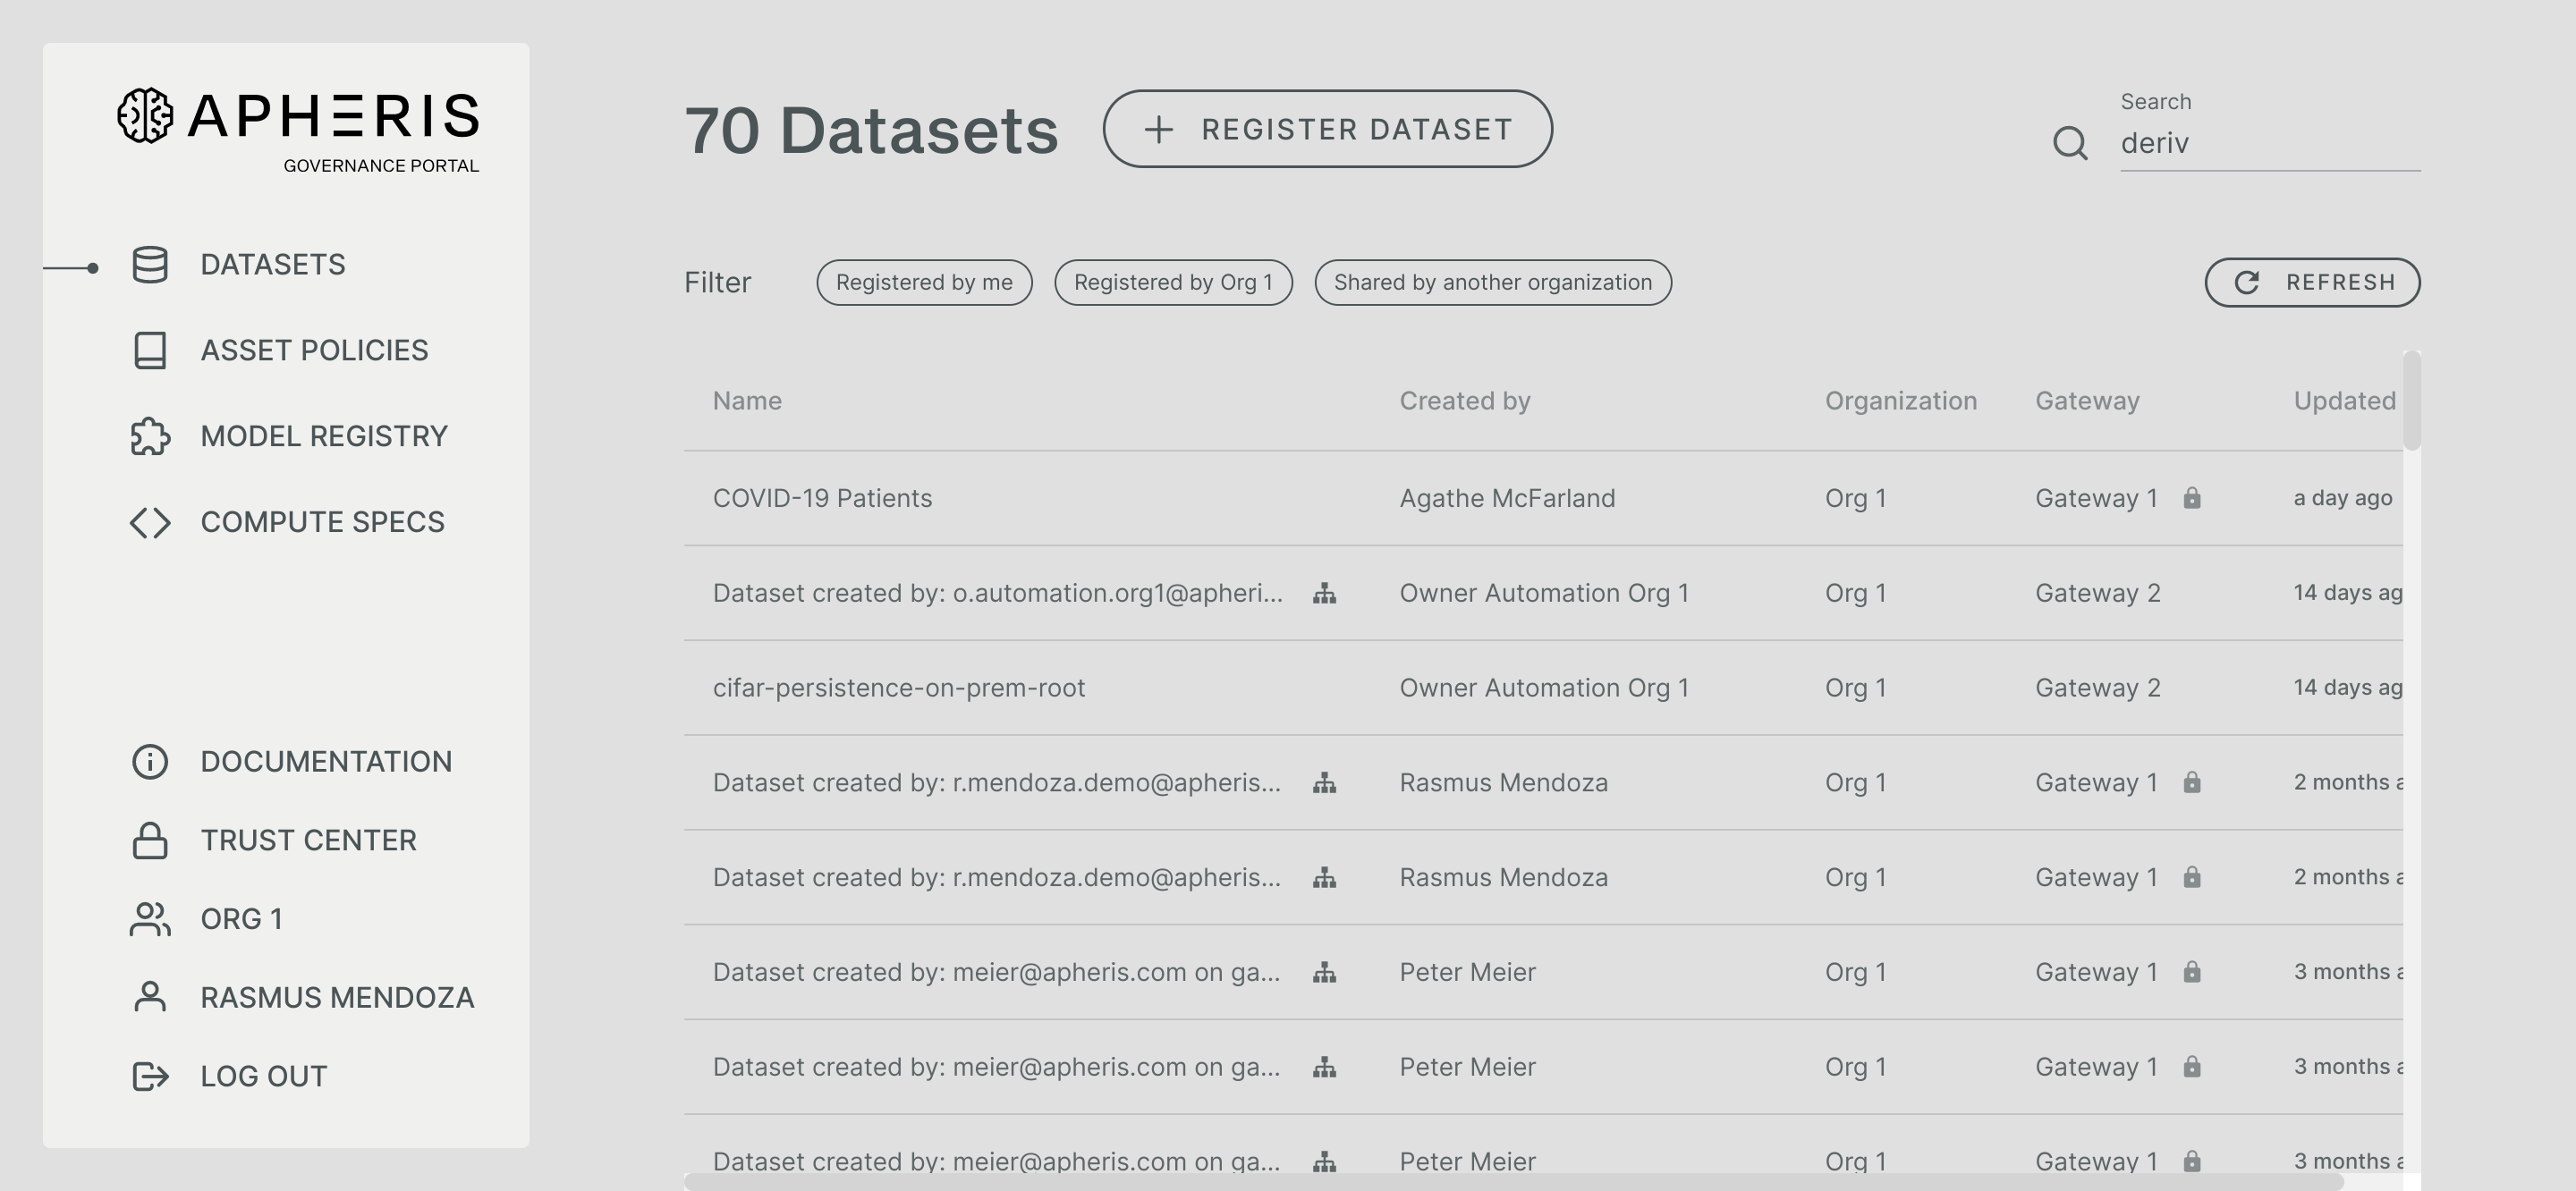
Task: Open the cifar-persistence-on-prem-root dataset row
Action: [x=898, y=688]
